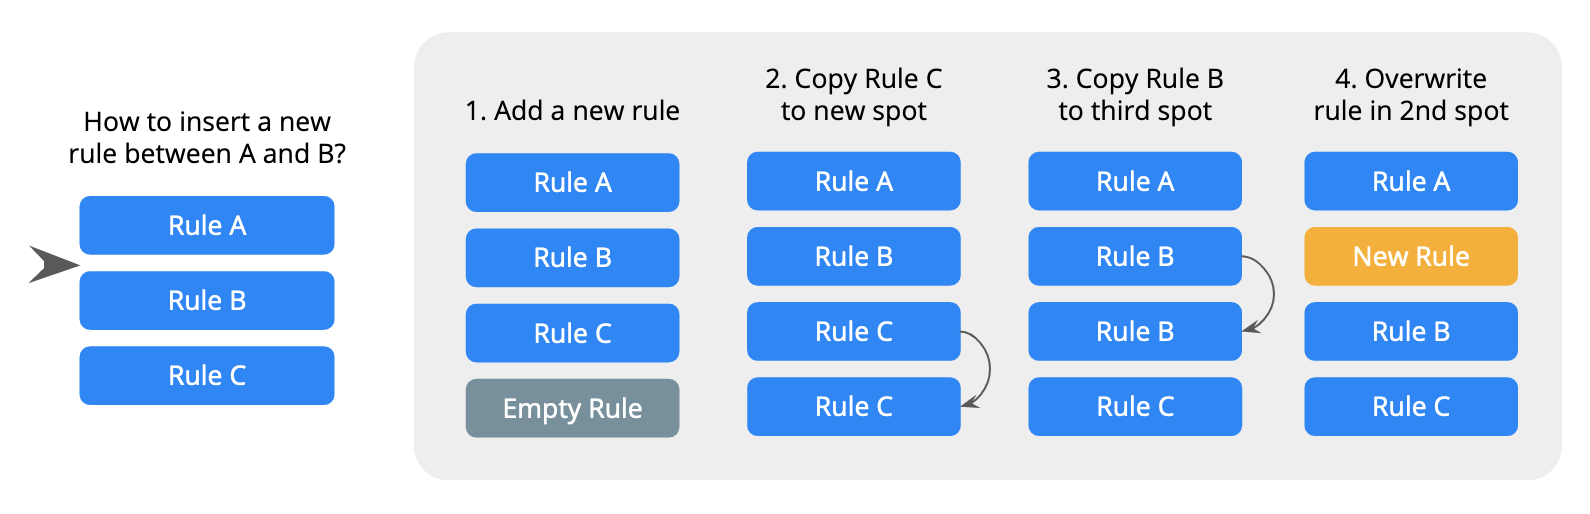Click the second Rule B copy in step 3
The width and height of the screenshot is (1590, 514).
pos(1135,332)
